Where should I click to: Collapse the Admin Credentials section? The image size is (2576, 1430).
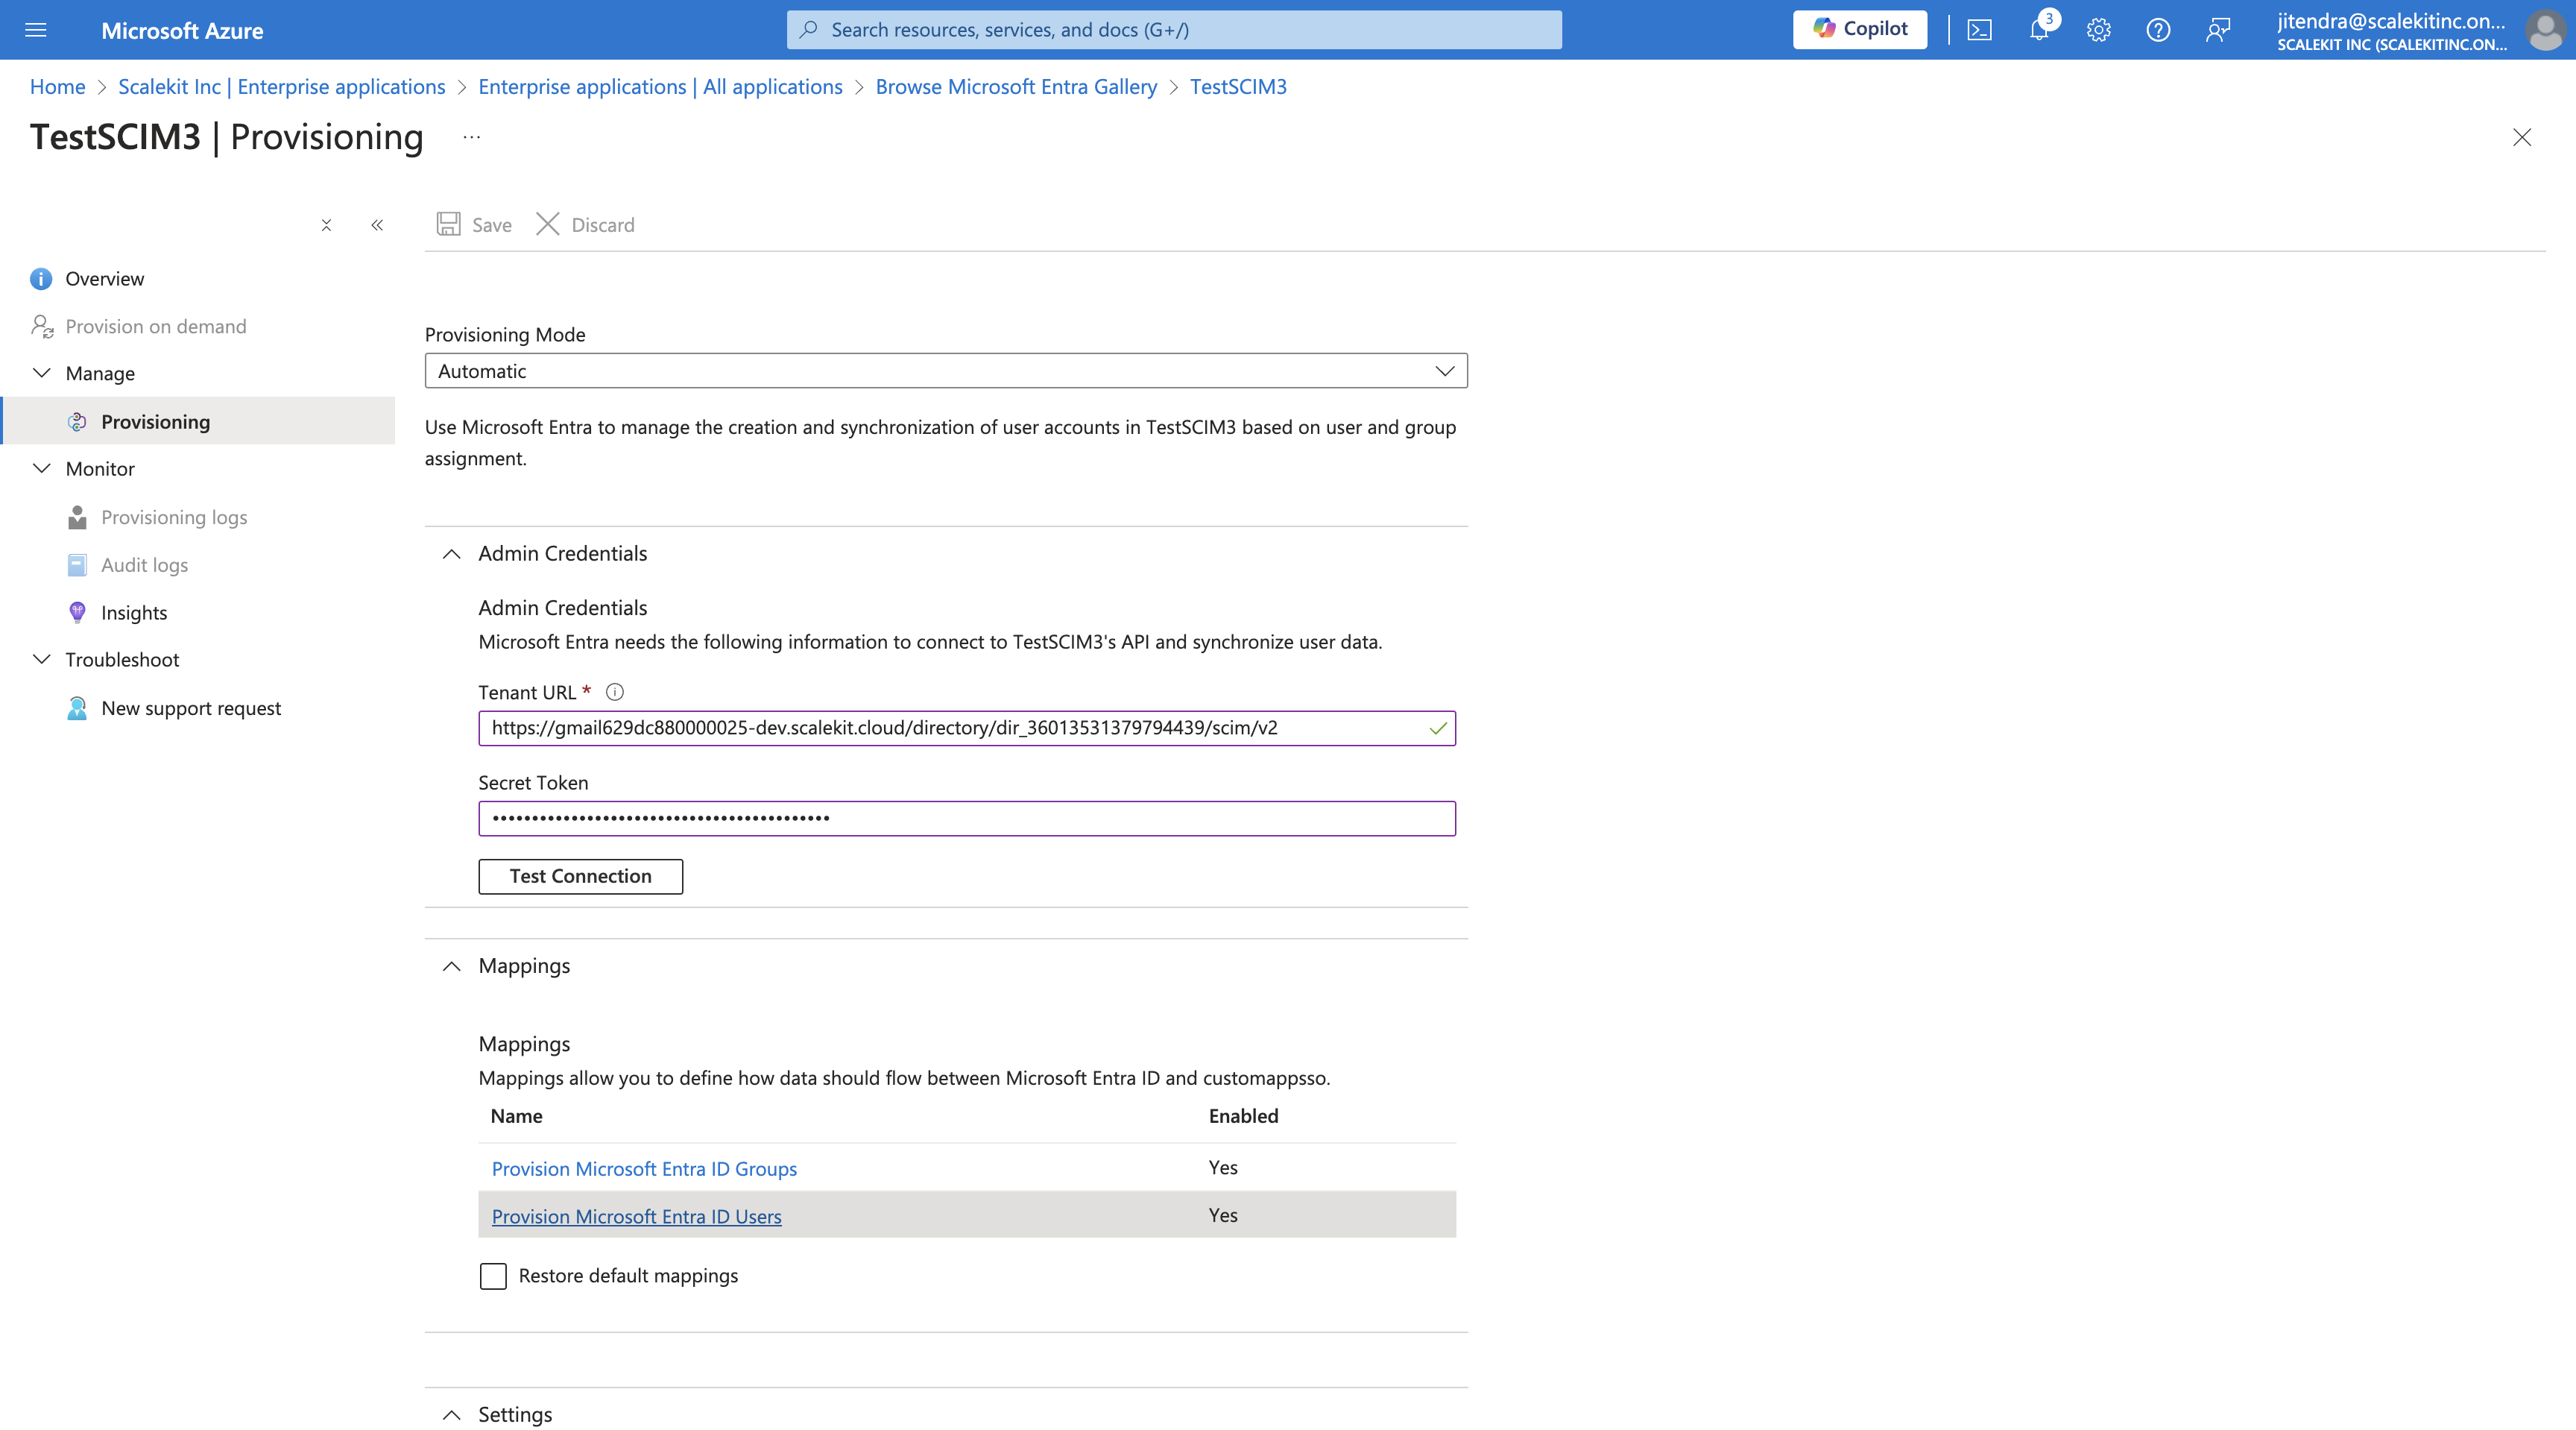(452, 554)
